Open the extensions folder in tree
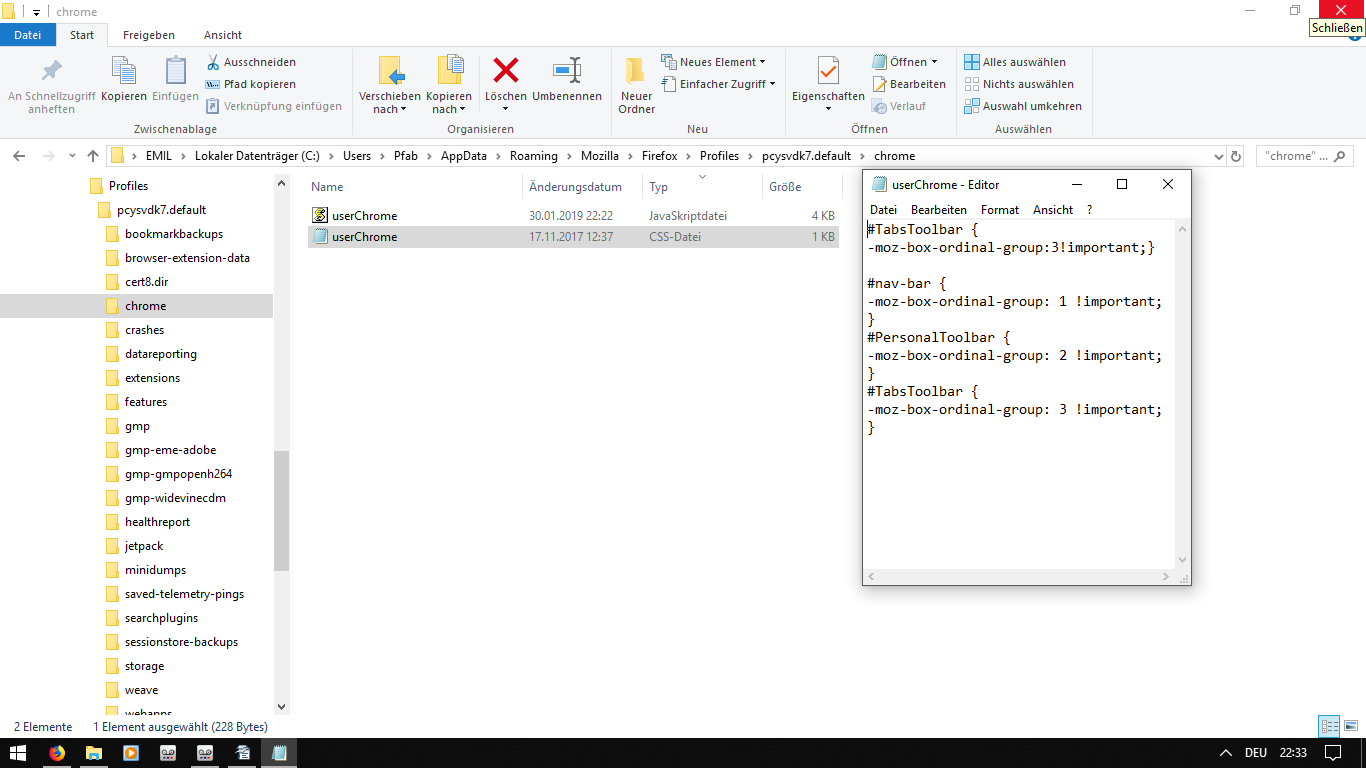The height and width of the screenshot is (768, 1366). click(x=152, y=378)
